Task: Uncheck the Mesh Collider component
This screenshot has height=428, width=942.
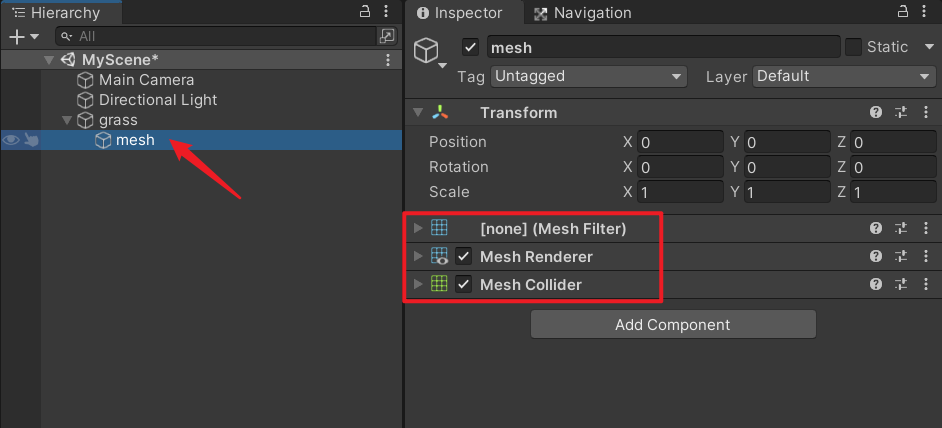Action: coord(464,285)
